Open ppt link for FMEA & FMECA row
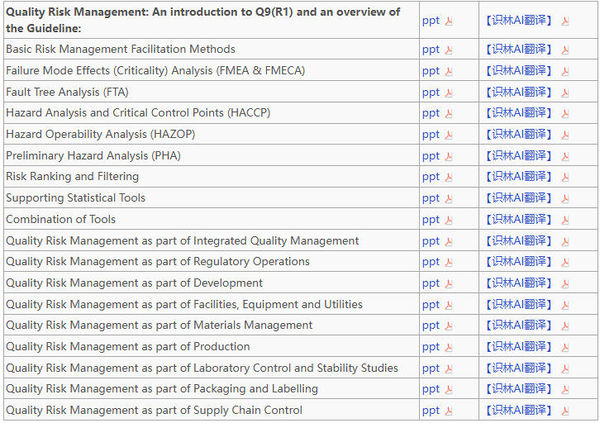Viewport: 600px width, 423px height. 430,71
